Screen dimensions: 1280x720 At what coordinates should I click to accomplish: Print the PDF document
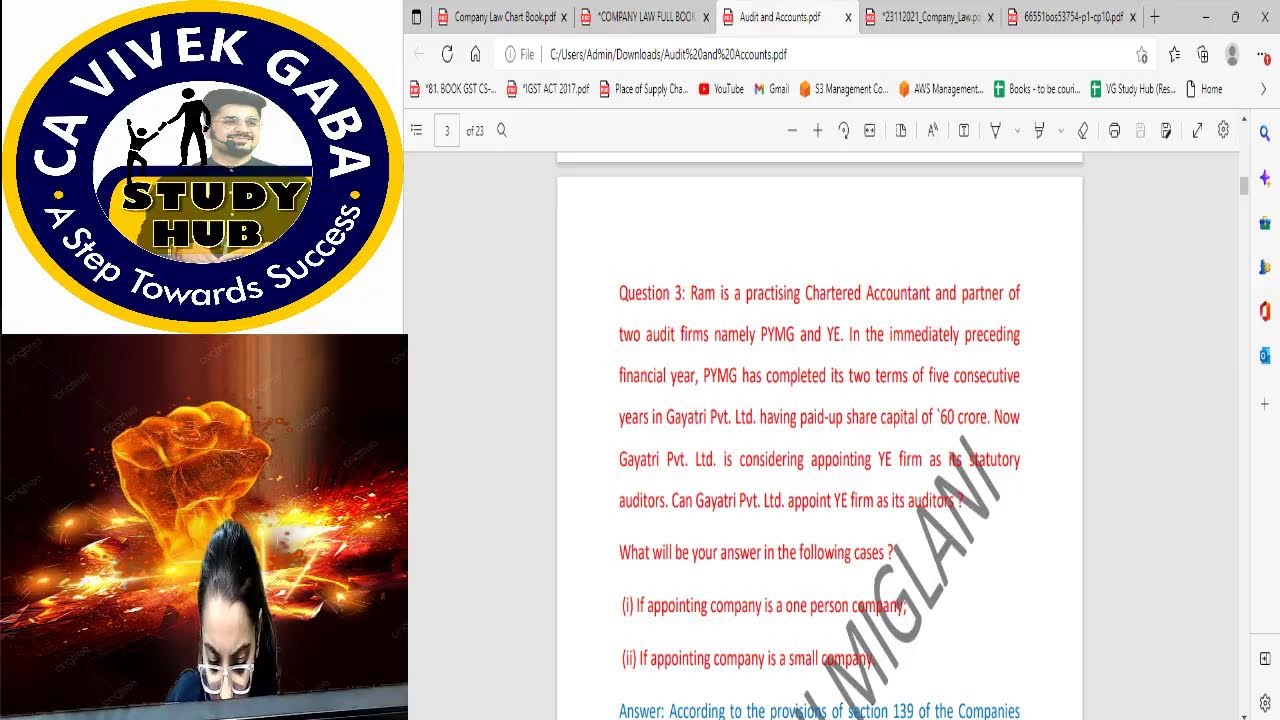1114,131
